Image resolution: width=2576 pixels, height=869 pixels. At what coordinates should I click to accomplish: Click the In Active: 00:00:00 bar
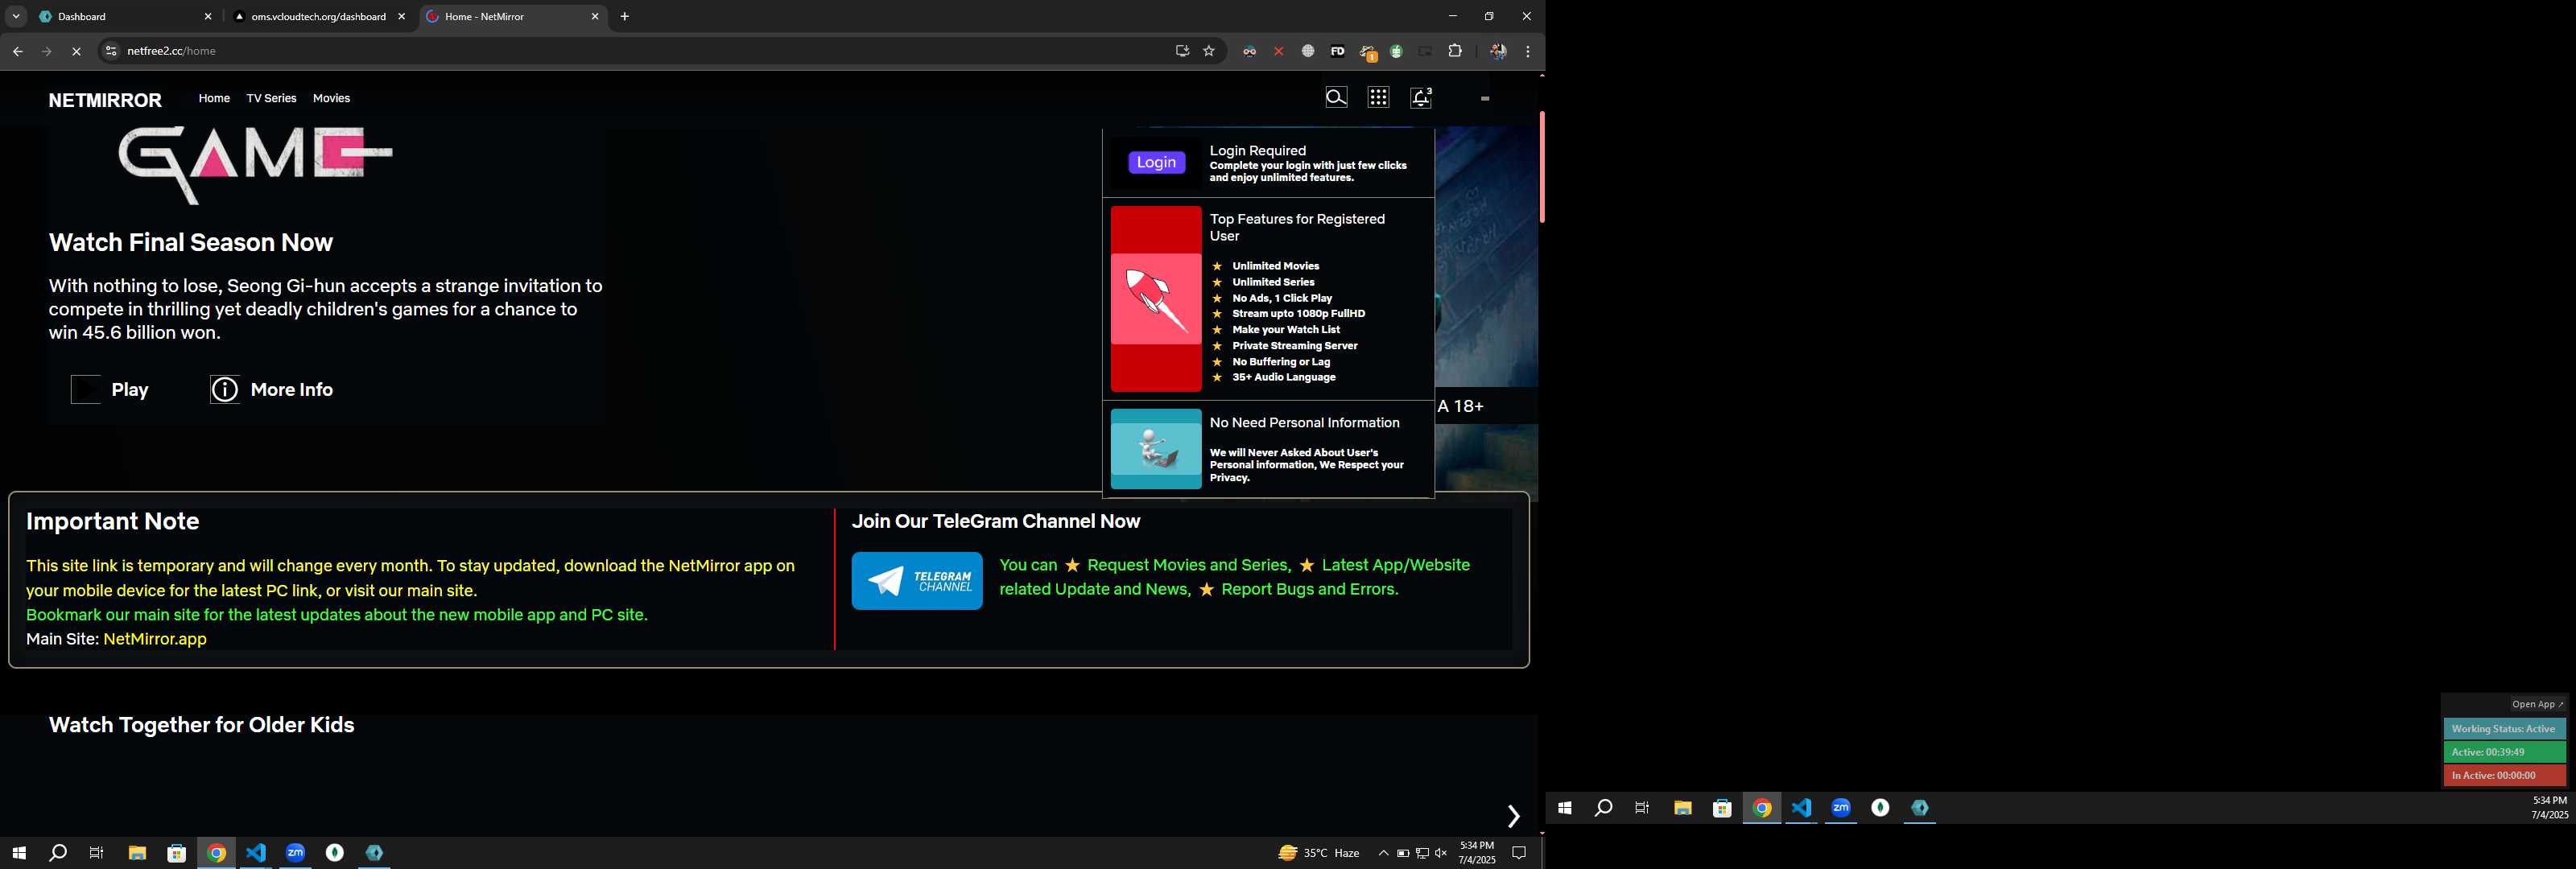coord(2504,775)
